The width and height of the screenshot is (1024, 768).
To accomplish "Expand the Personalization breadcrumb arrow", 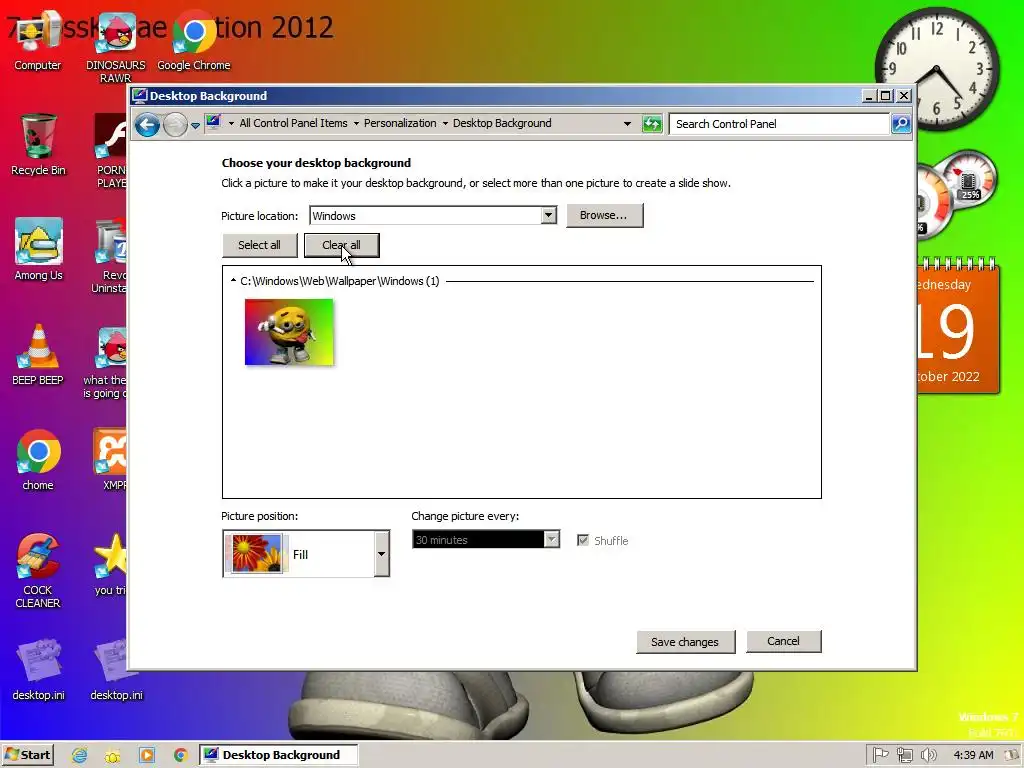I will coord(356,123).
